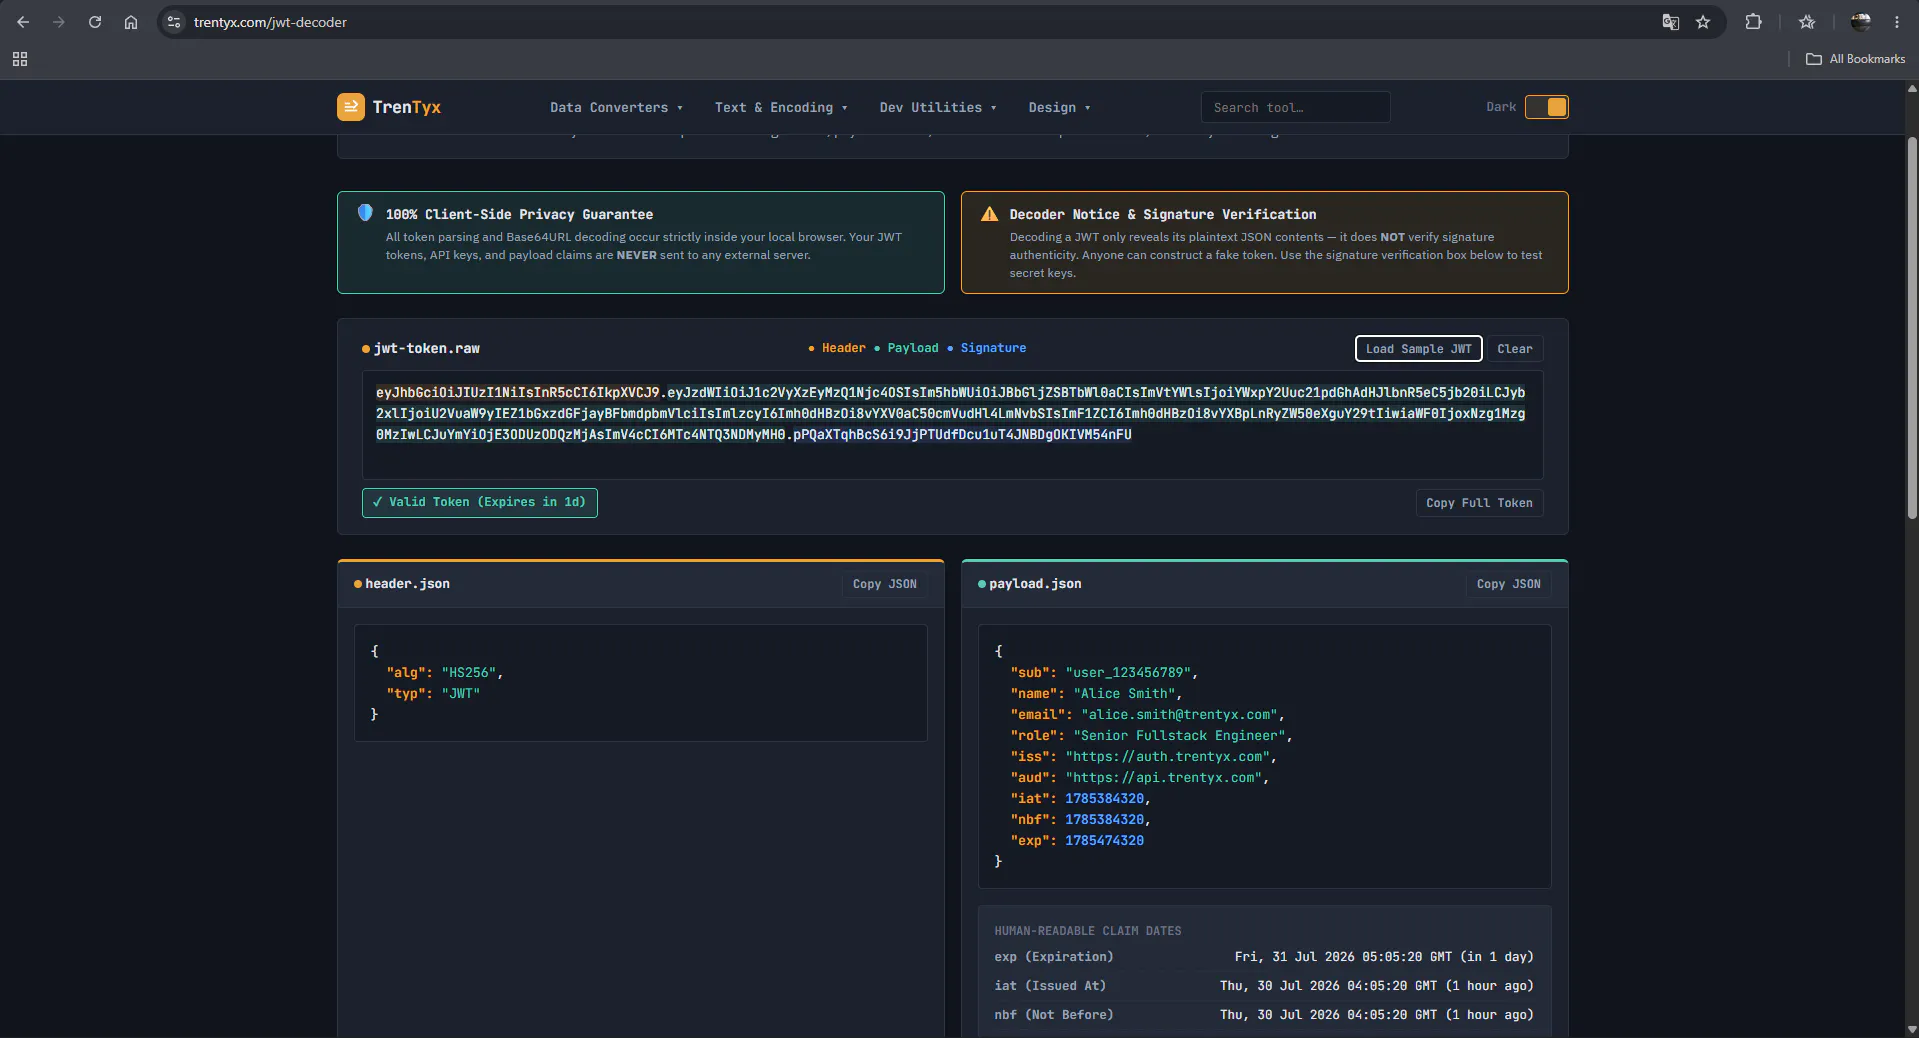Click the browser back arrow
Viewport: 1919px width, 1038px height.
[x=23, y=22]
